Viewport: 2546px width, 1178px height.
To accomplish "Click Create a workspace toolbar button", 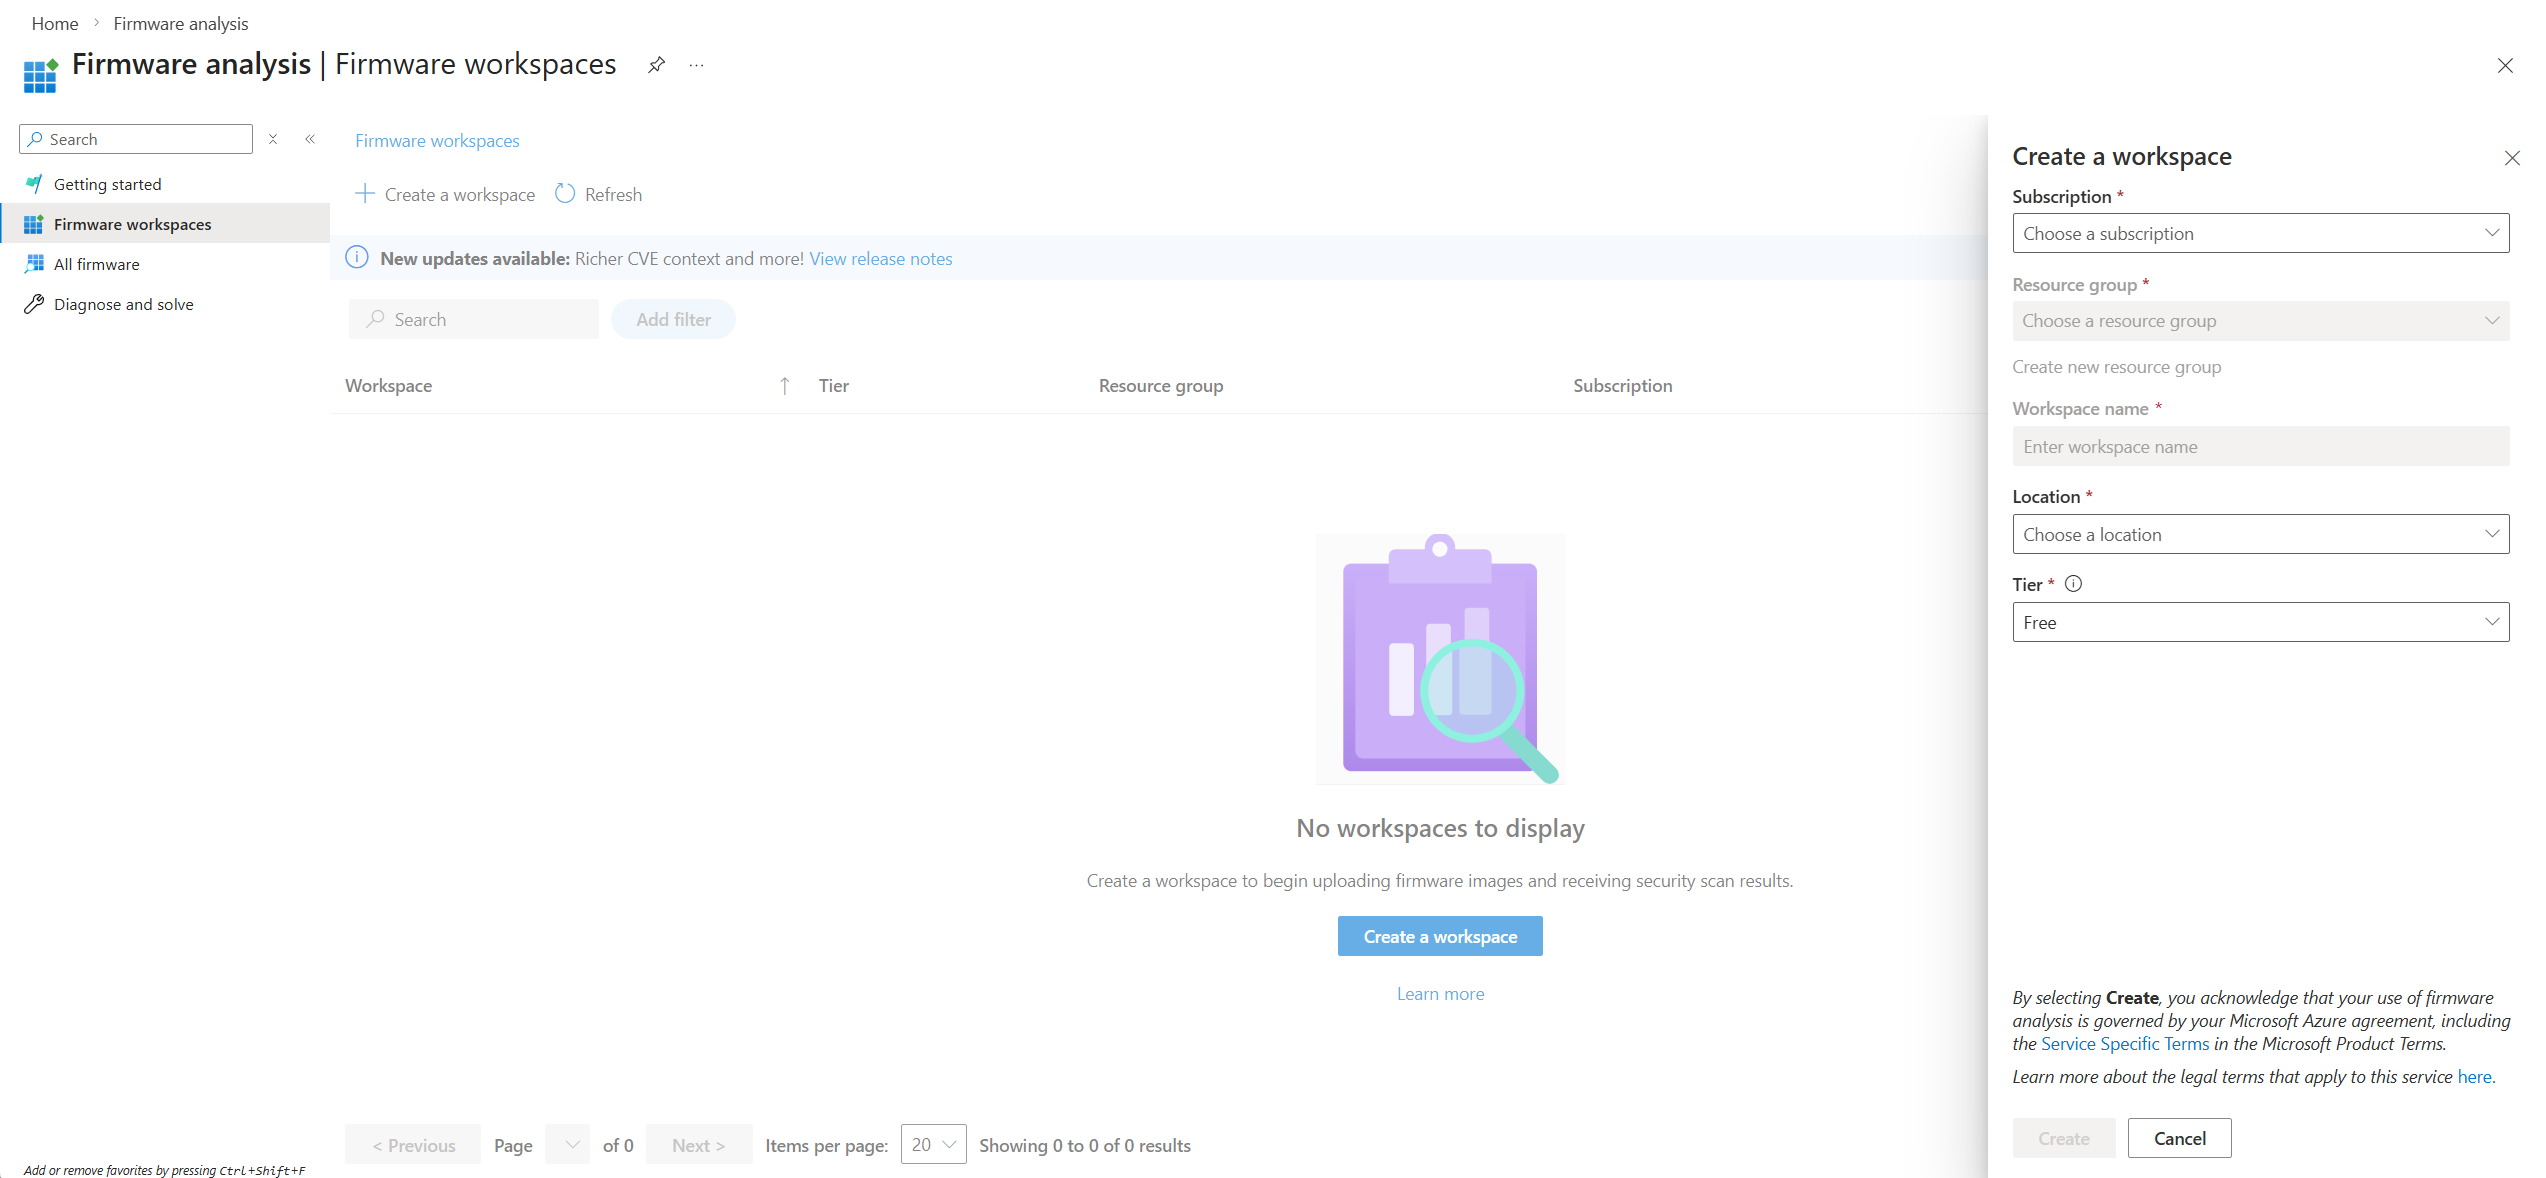I will 445,194.
